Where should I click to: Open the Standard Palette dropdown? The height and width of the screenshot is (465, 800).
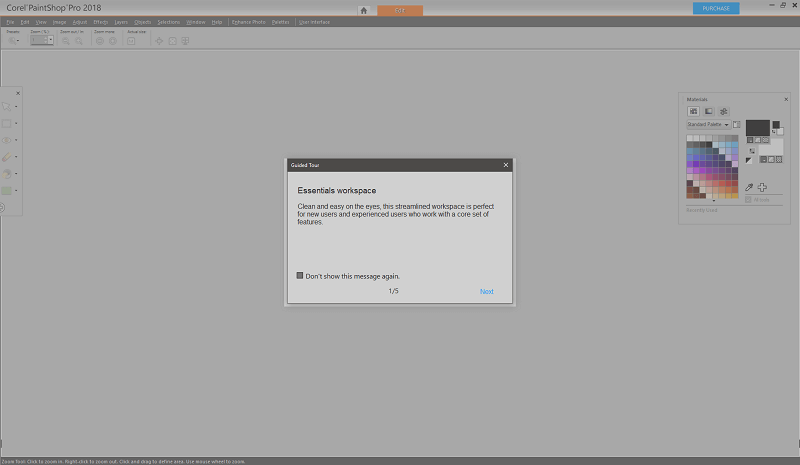click(709, 125)
